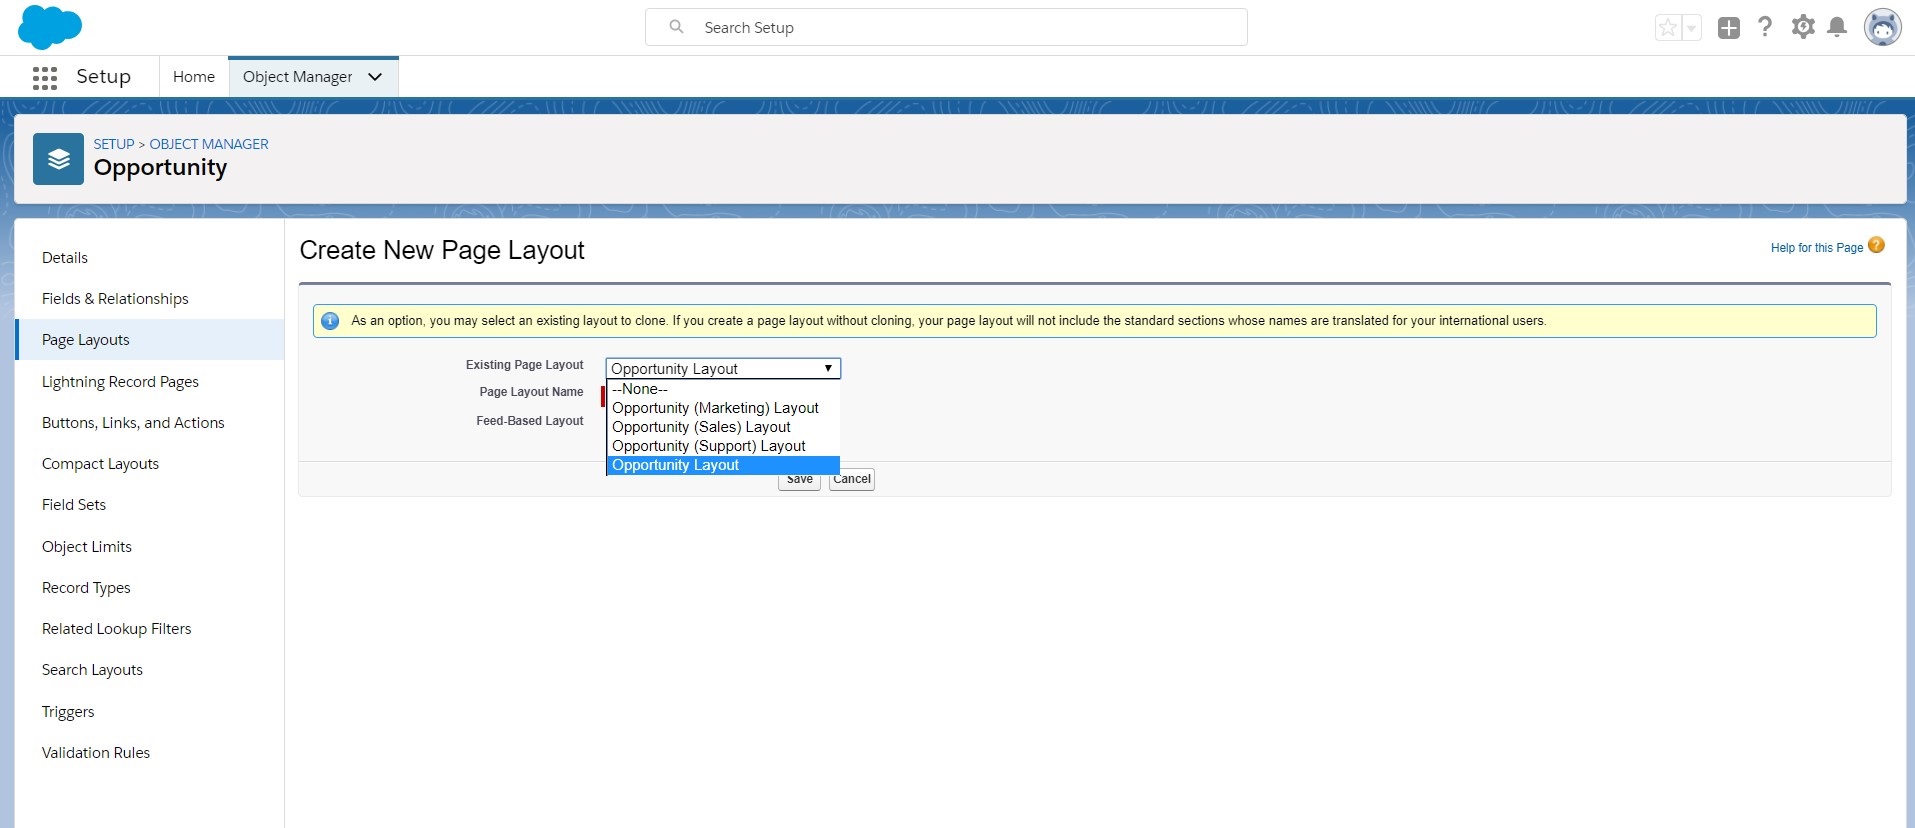Open Record Types in the sidebar
The width and height of the screenshot is (1915, 828).
click(x=86, y=588)
